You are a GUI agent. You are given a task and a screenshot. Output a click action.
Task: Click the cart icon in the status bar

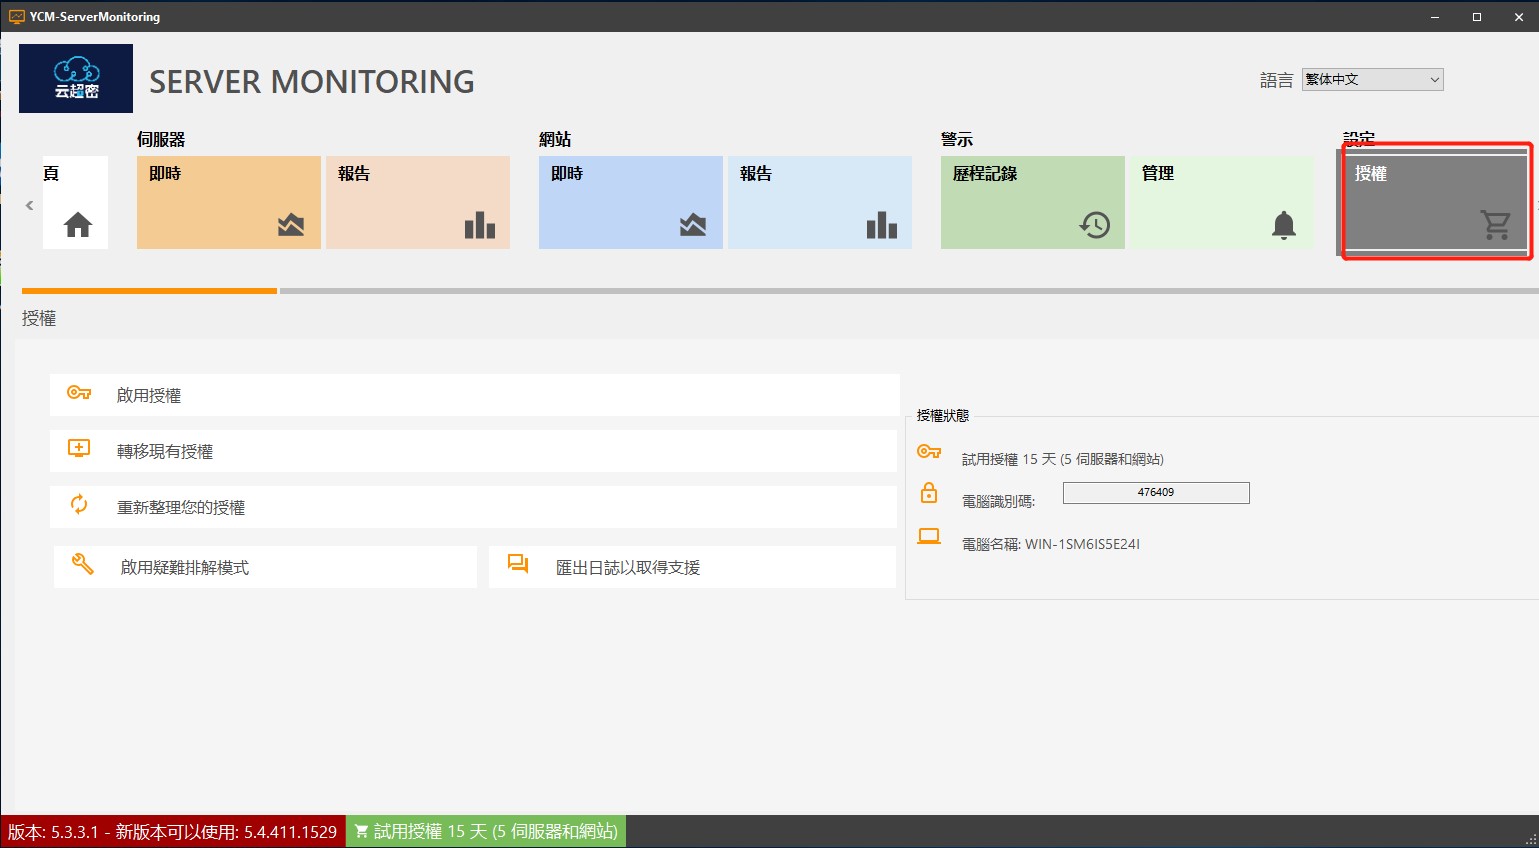361,832
